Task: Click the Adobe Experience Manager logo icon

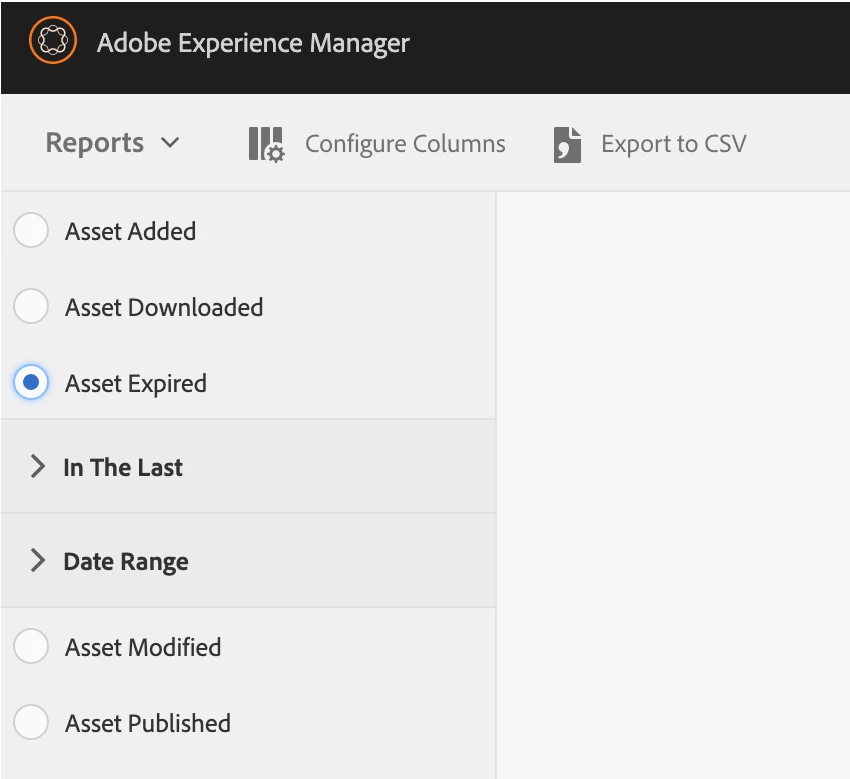Action: coord(53,40)
